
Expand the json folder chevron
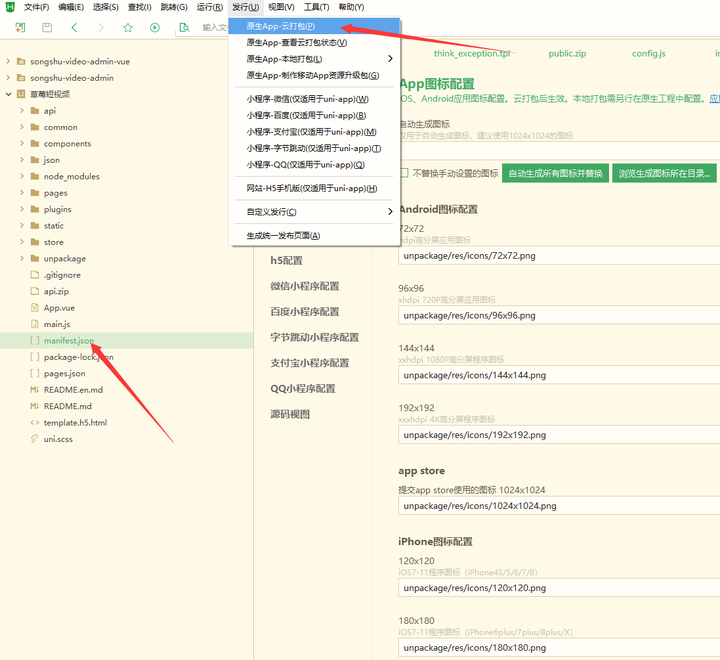pyautogui.click(x=22, y=160)
